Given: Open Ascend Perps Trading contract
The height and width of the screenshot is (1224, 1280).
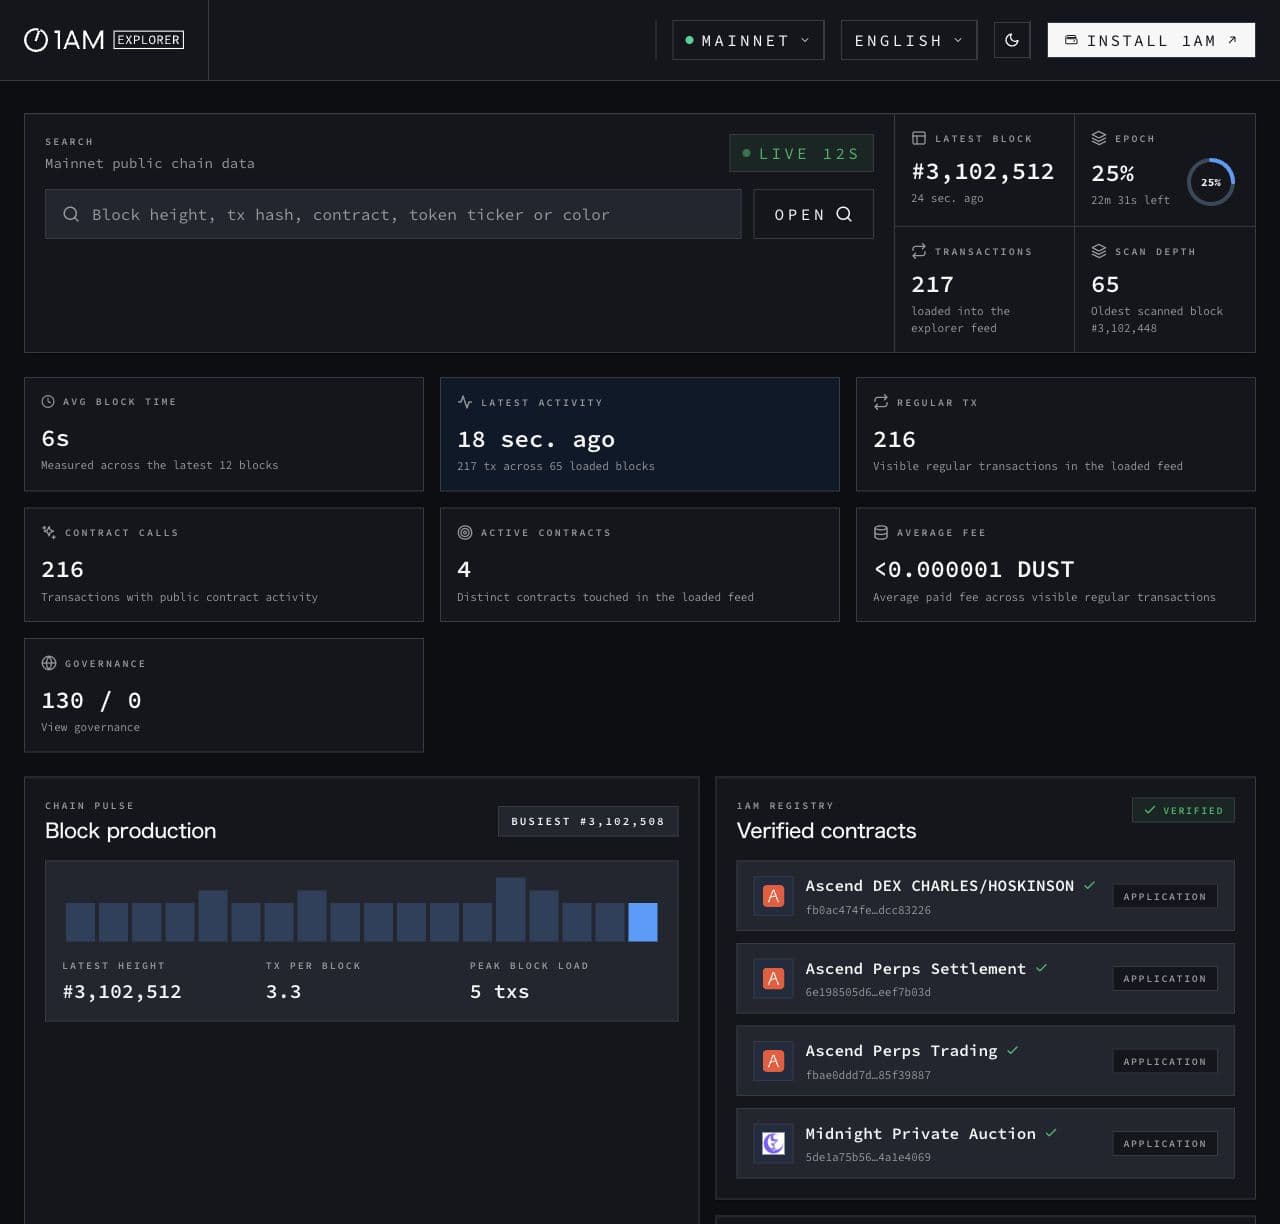Looking at the screenshot, I should click(x=985, y=1061).
